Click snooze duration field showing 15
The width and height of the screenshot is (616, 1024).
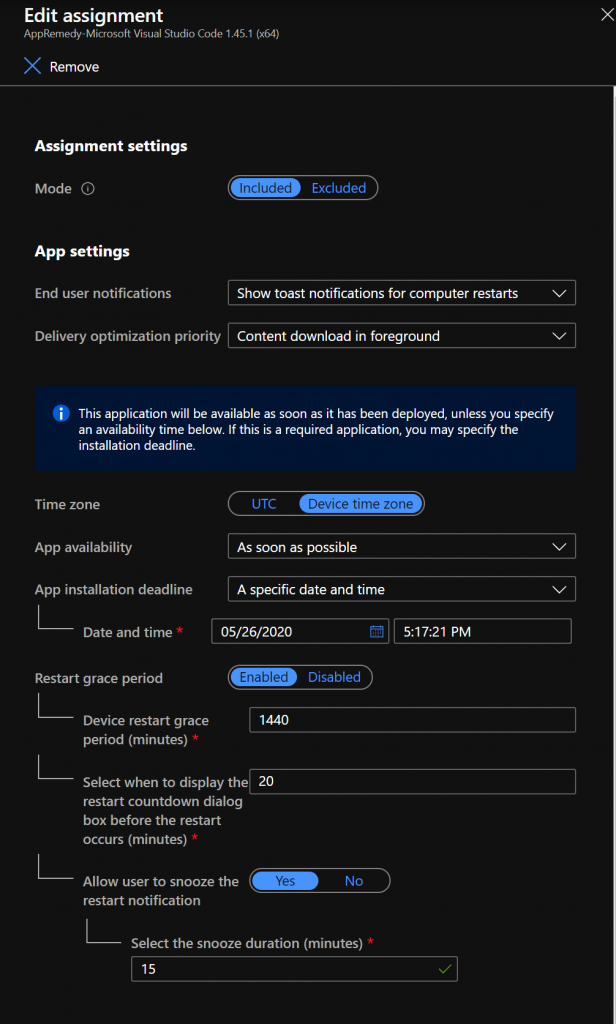294,969
